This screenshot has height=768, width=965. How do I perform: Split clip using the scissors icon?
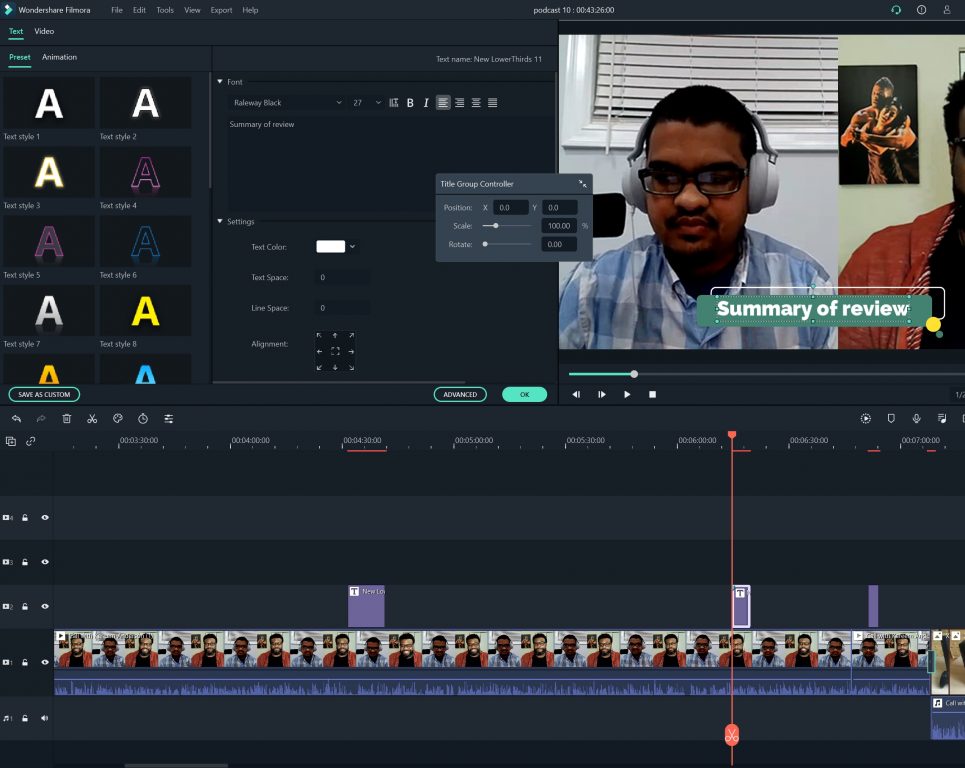[x=92, y=418]
